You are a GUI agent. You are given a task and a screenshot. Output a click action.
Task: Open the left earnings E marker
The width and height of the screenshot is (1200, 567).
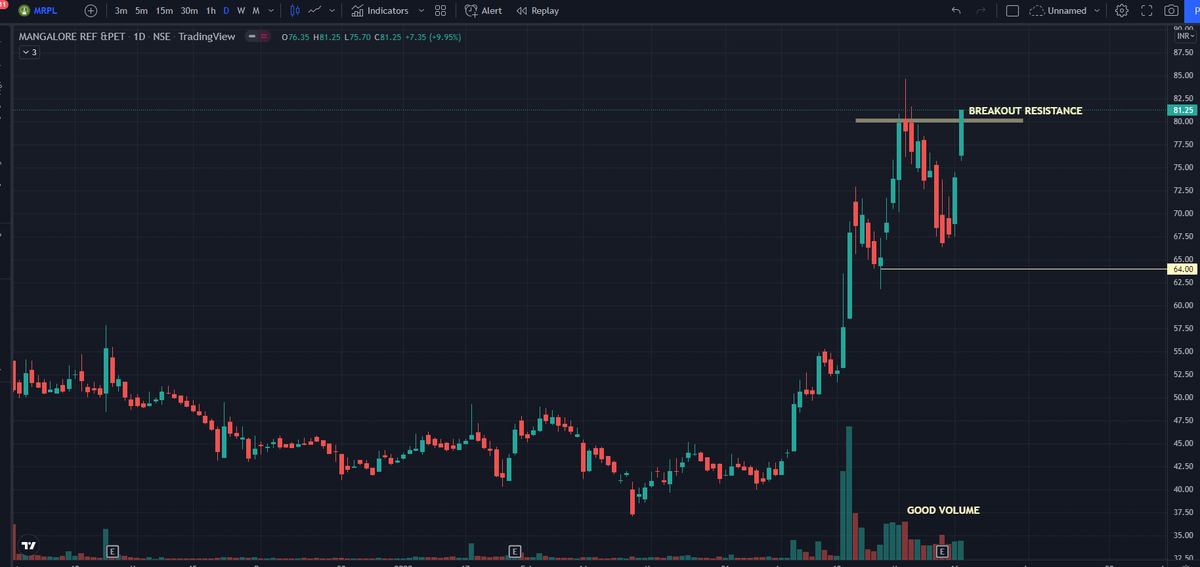[x=112, y=551]
